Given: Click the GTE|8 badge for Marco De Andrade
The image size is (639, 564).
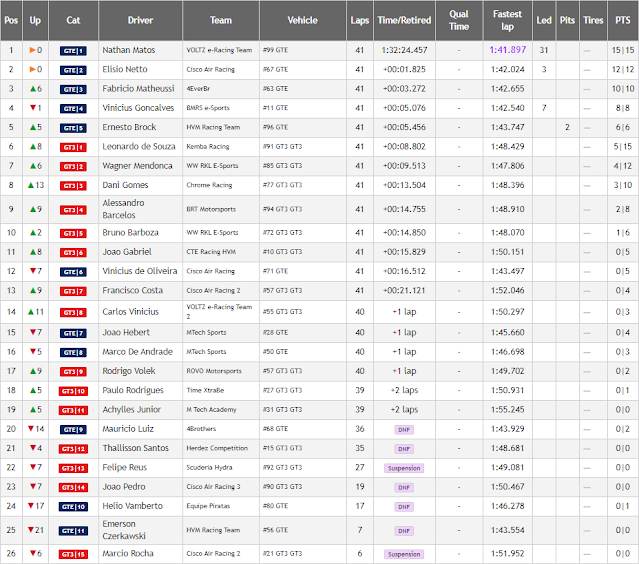Looking at the screenshot, I should [73, 352].
